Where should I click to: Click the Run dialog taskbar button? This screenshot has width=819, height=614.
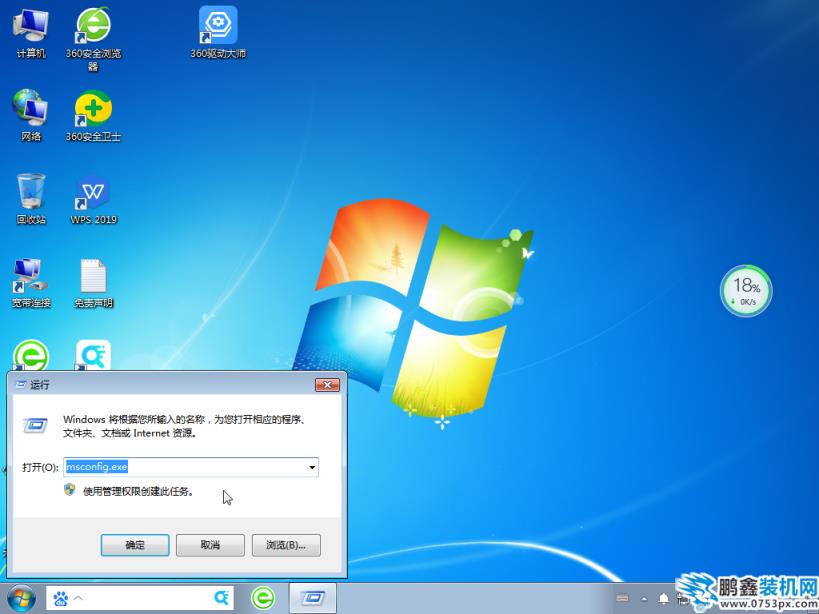312,598
